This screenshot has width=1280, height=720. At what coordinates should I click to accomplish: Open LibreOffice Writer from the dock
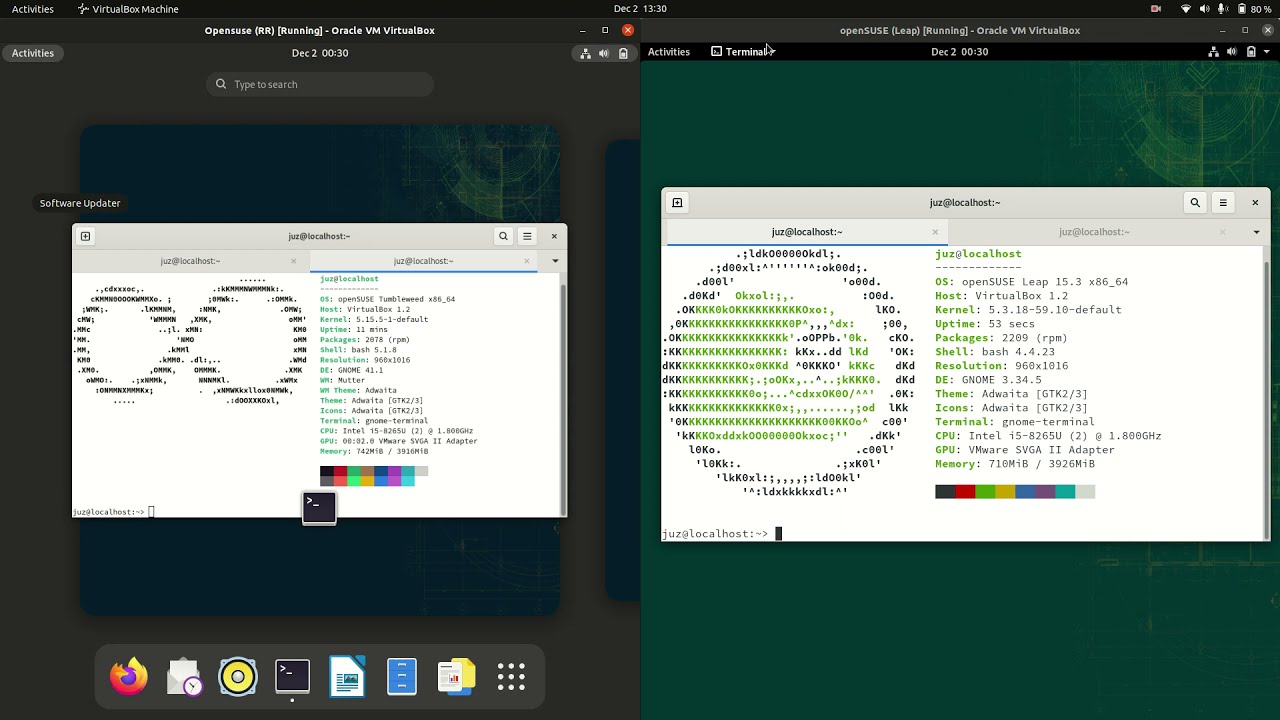point(347,677)
